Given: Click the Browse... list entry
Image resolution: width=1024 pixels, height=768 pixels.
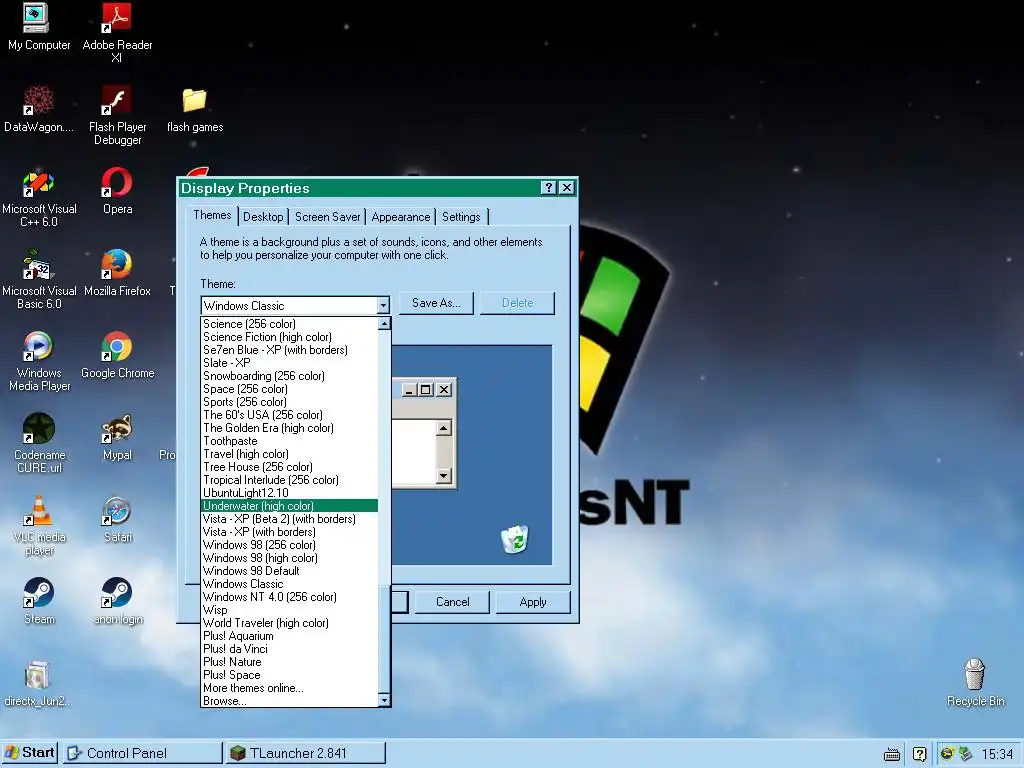Looking at the screenshot, I should tap(289, 701).
